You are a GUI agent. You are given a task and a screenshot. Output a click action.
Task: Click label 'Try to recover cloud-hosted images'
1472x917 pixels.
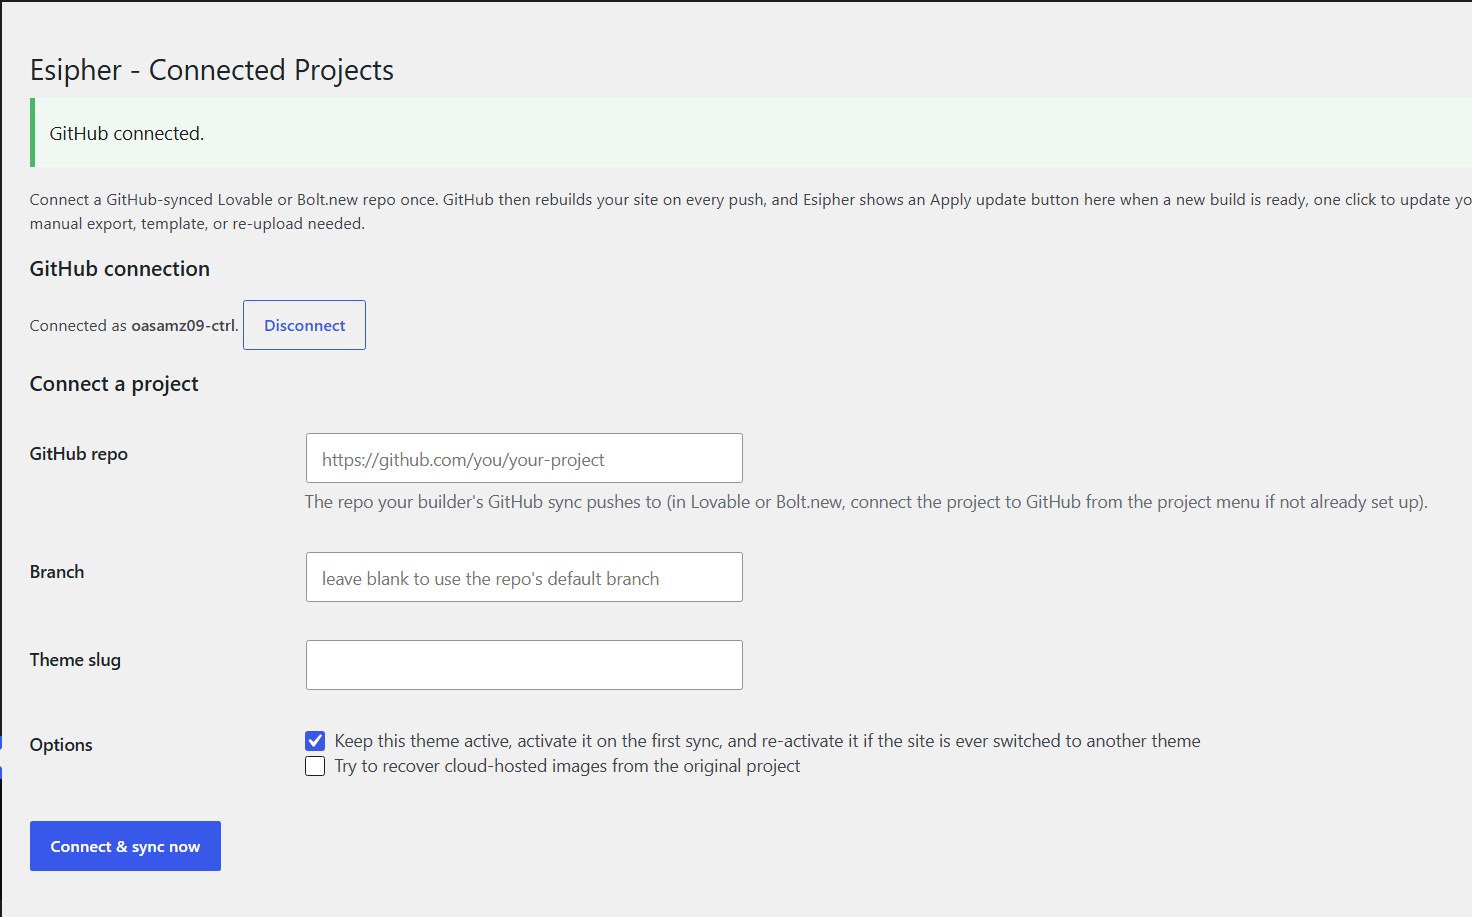tap(567, 766)
